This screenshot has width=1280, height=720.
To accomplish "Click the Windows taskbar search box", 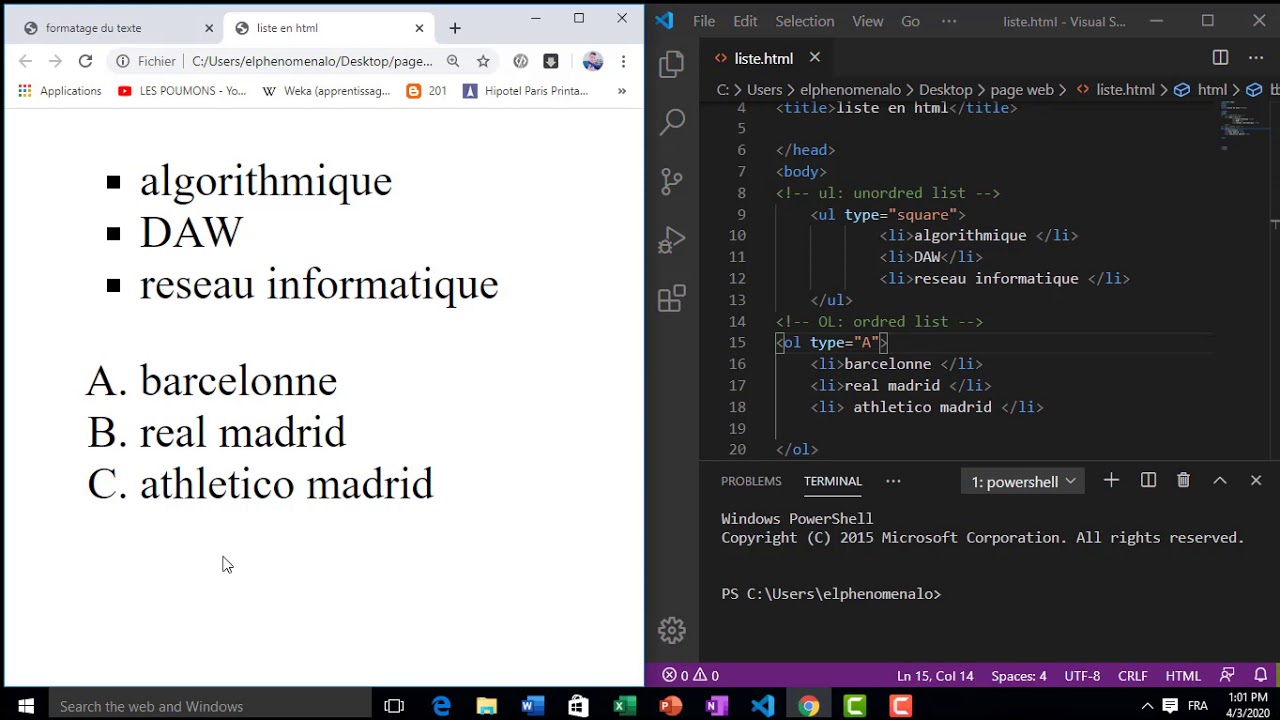I will coord(212,706).
